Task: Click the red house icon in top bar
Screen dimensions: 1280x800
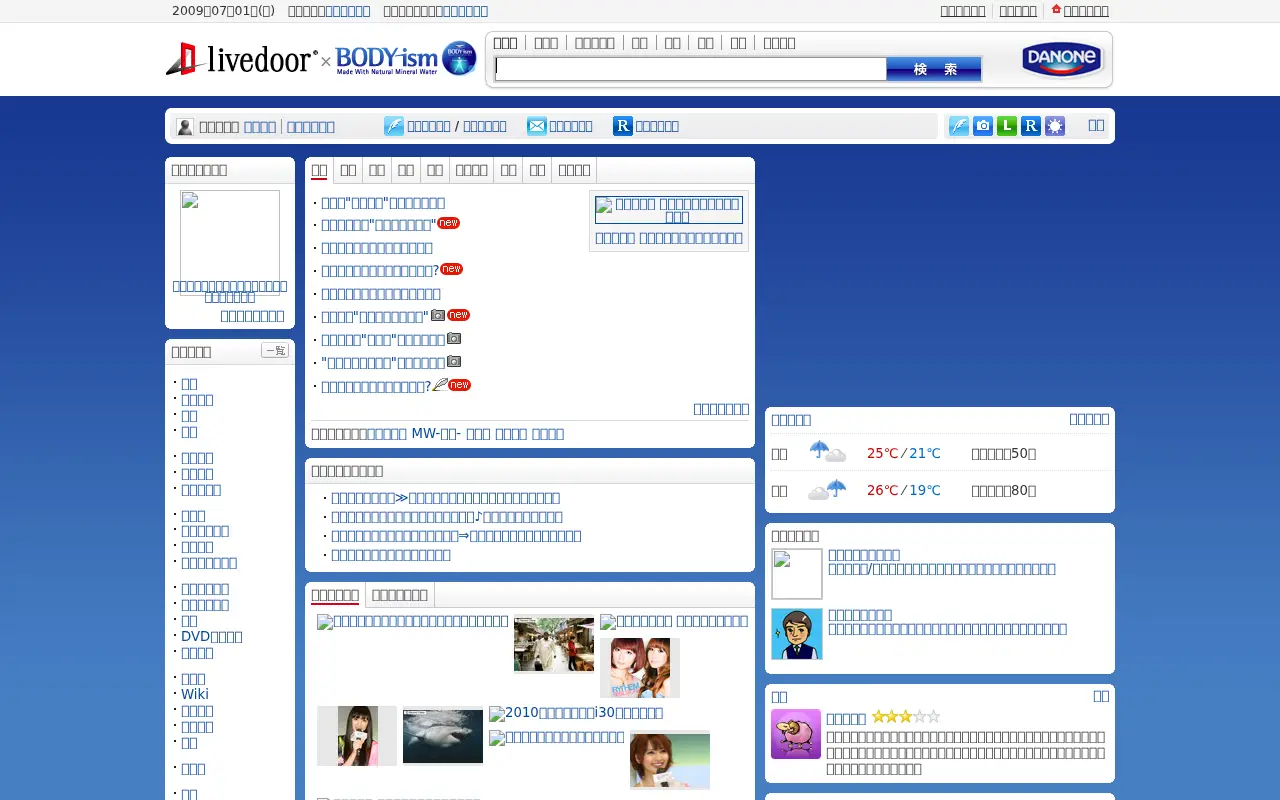Action: point(1056,10)
